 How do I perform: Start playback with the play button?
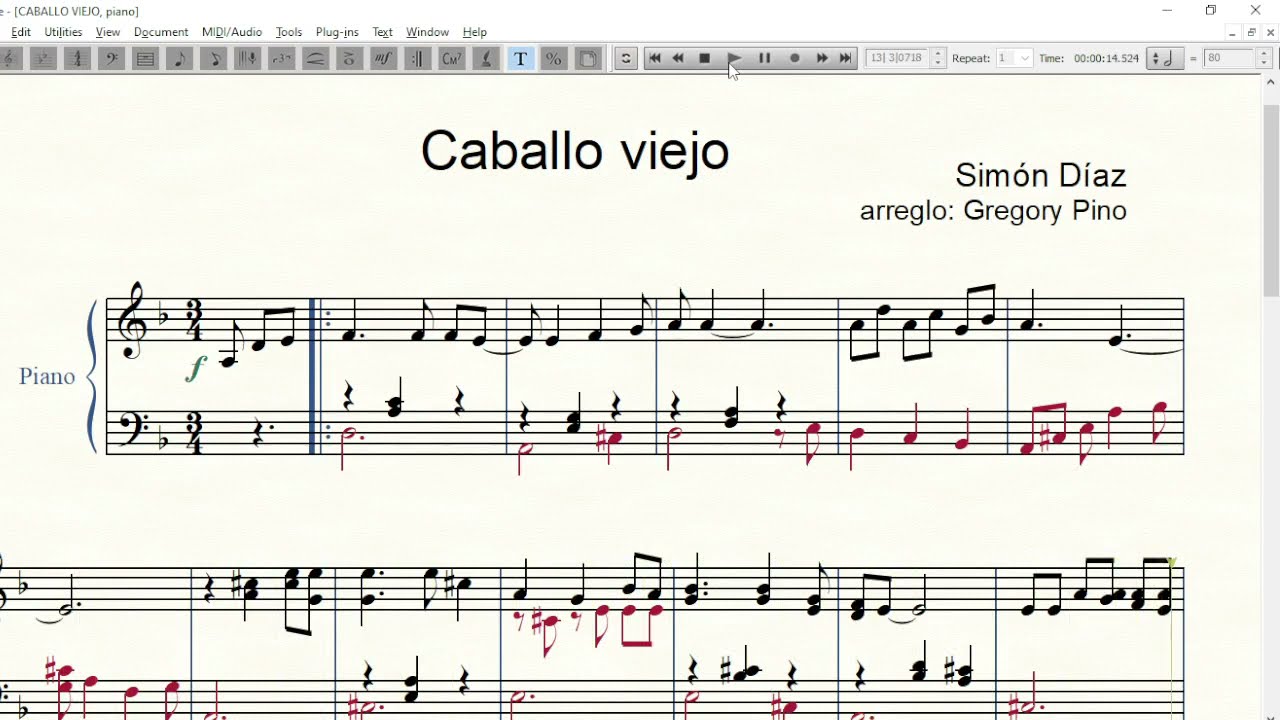pyautogui.click(x=733, y=58)
